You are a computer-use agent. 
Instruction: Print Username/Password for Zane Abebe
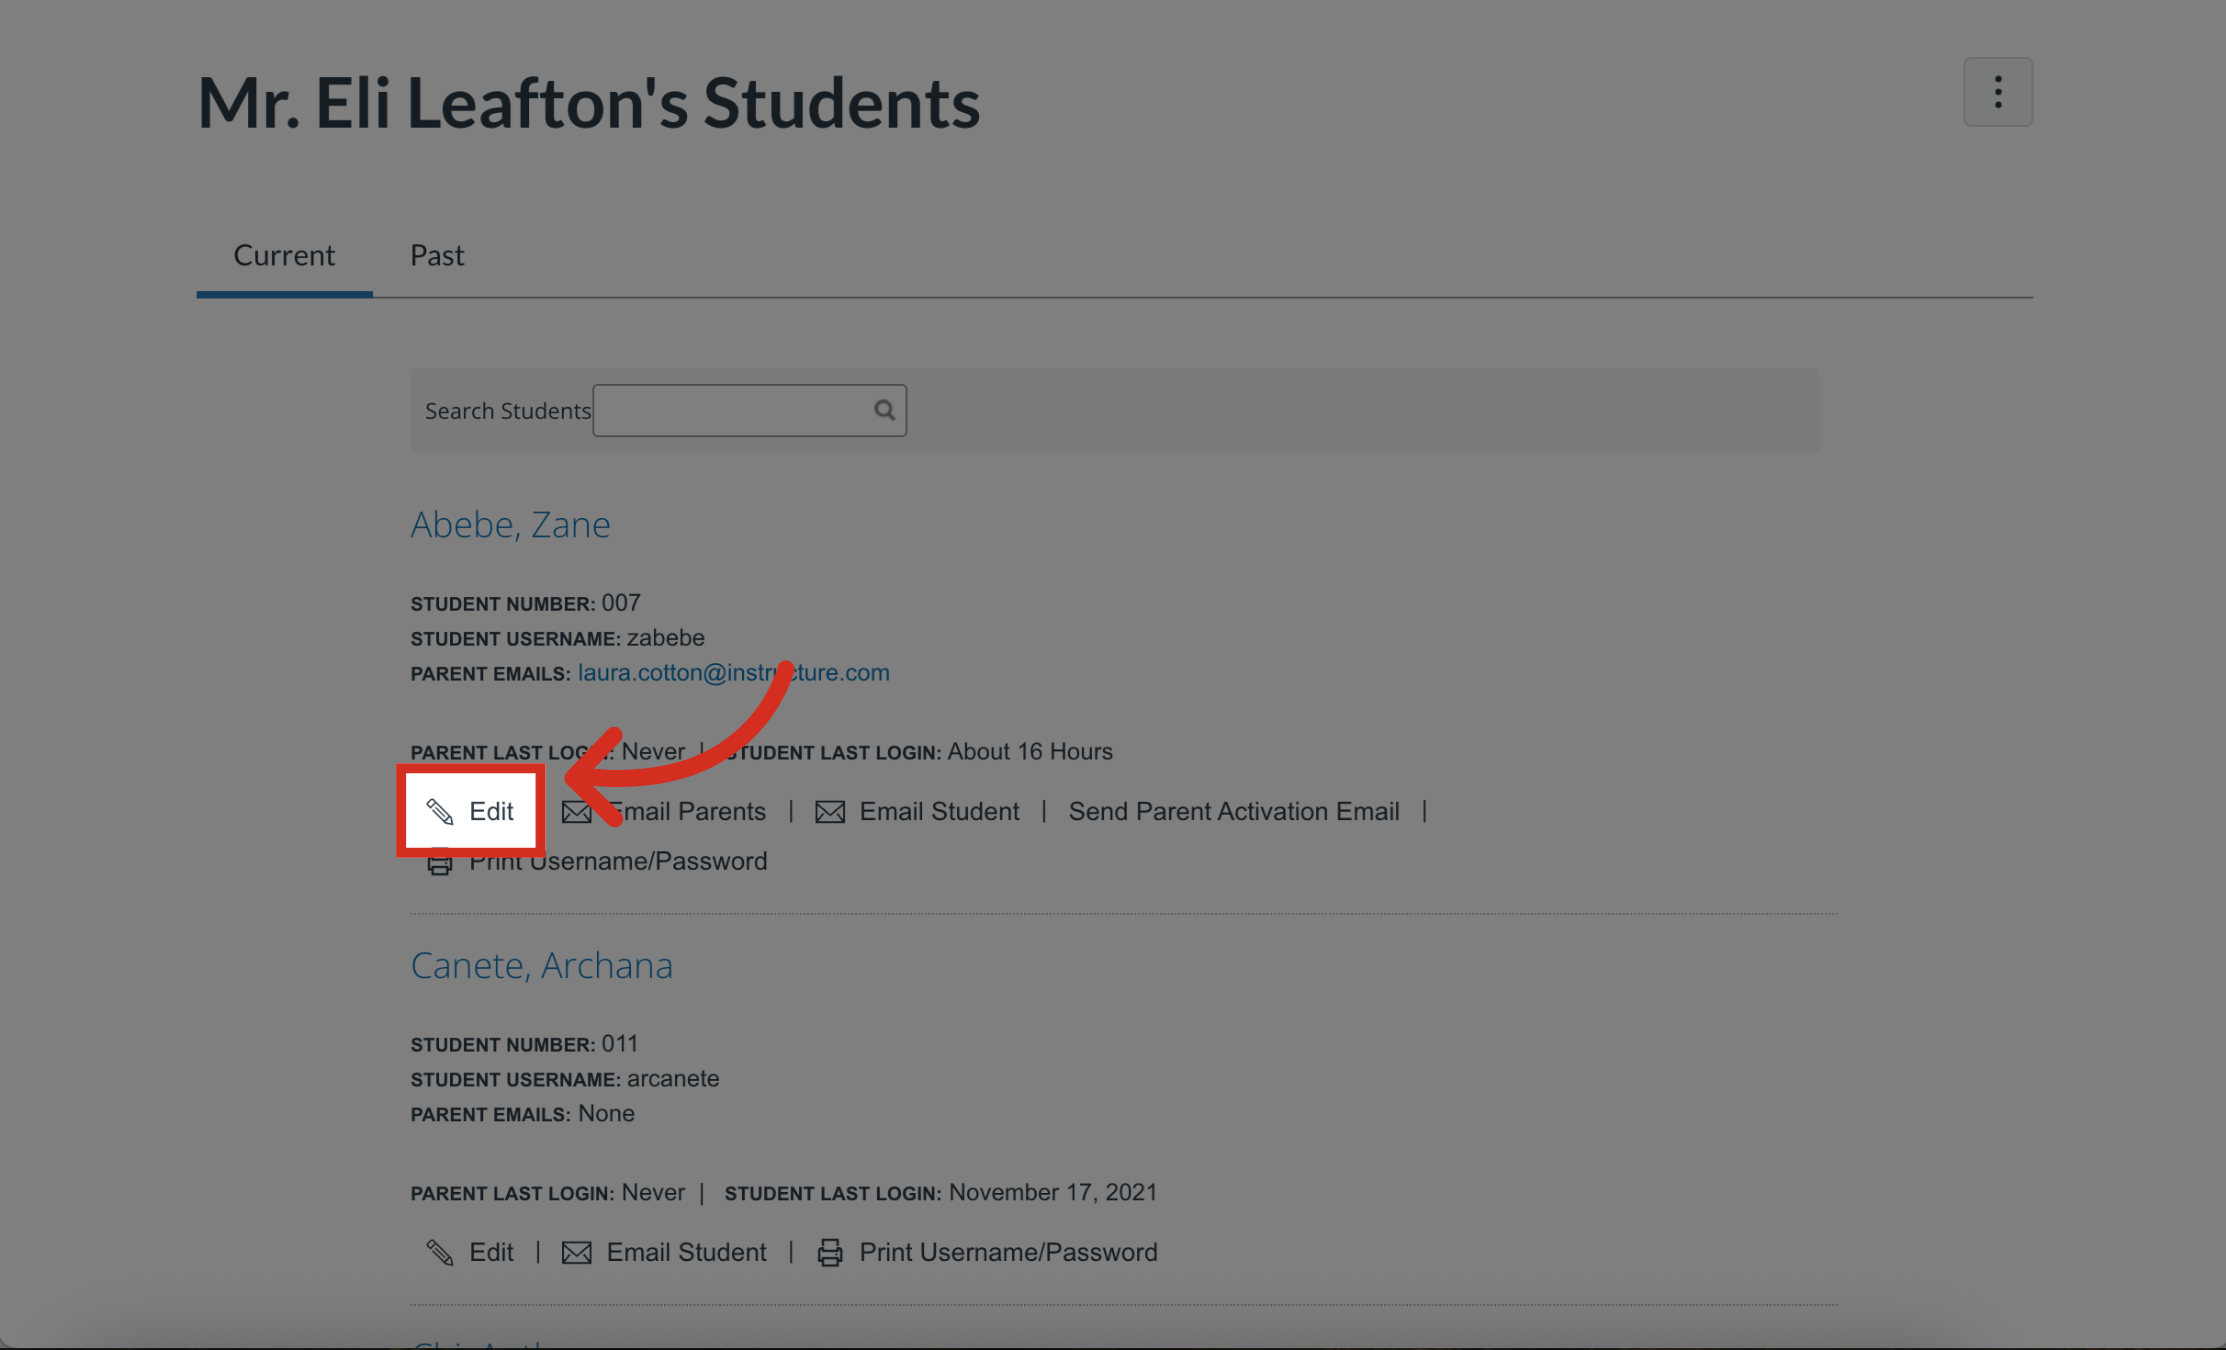(617, 861)
